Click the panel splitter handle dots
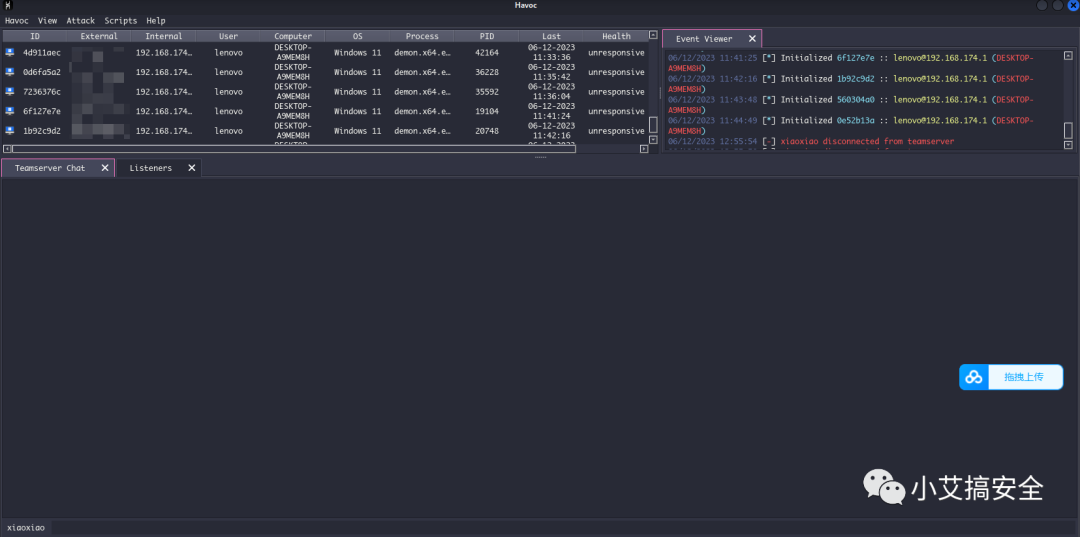The width and height of the screenshot is (1080, 537). click(540, 157)
